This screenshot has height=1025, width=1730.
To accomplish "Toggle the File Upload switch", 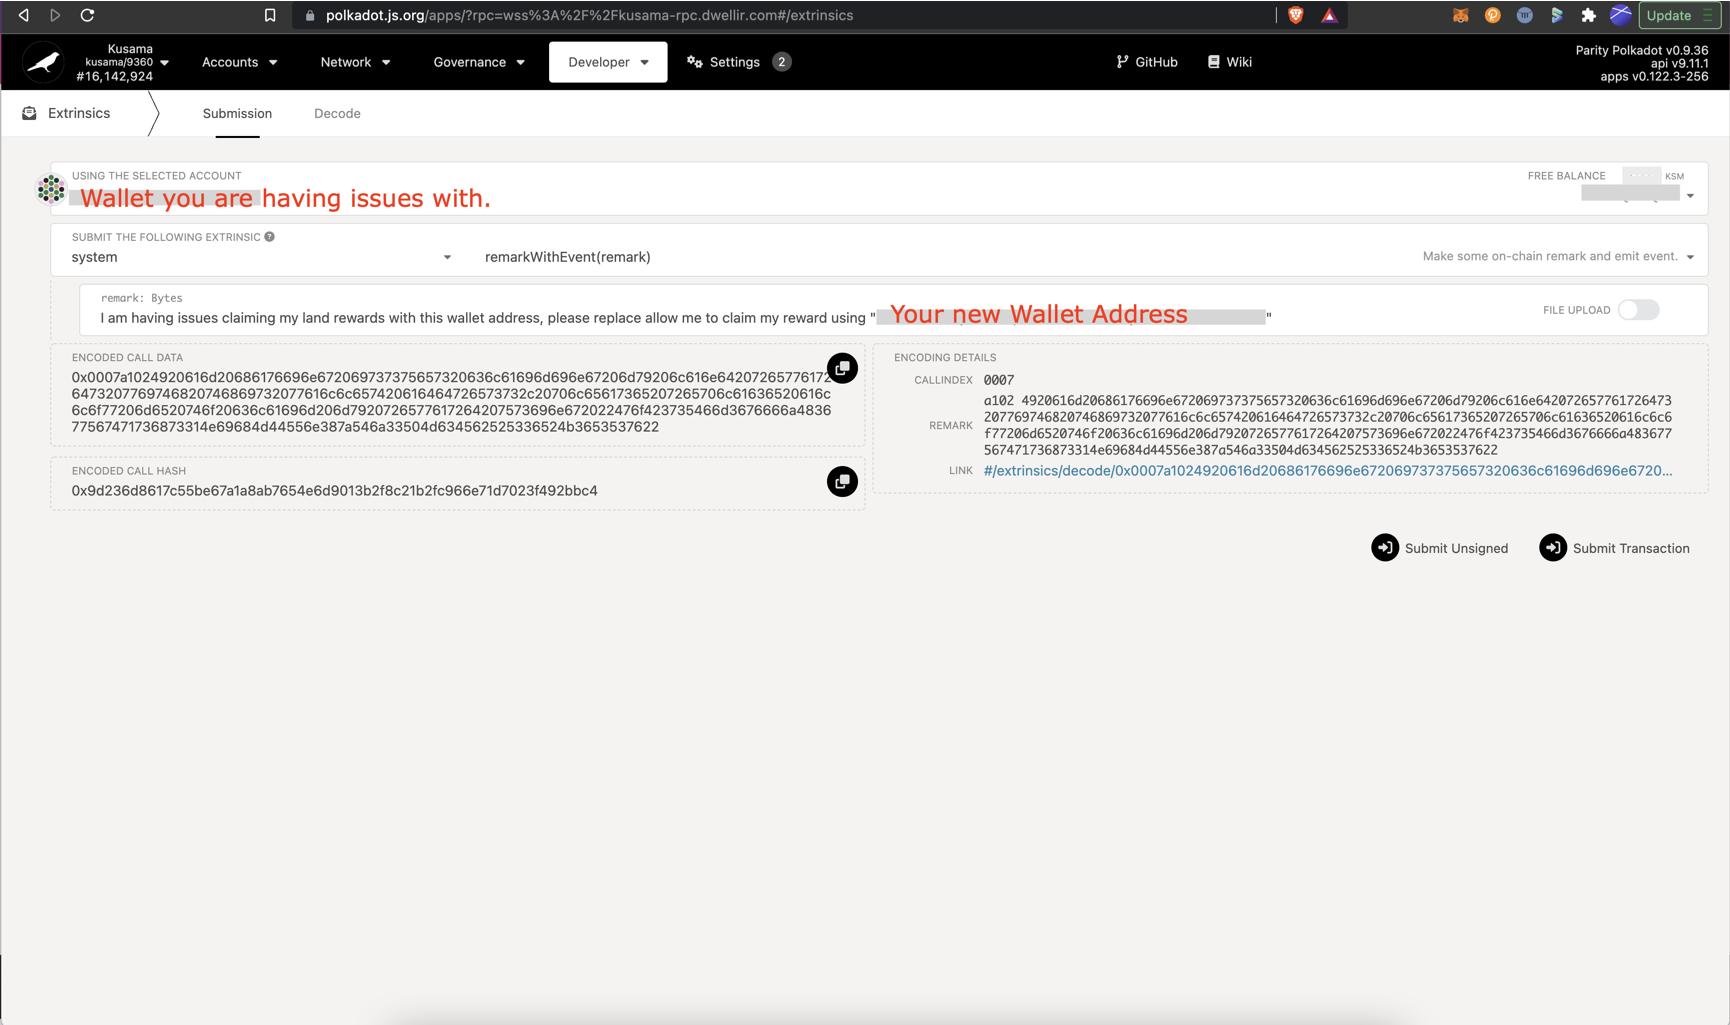I will point(1639,310).
